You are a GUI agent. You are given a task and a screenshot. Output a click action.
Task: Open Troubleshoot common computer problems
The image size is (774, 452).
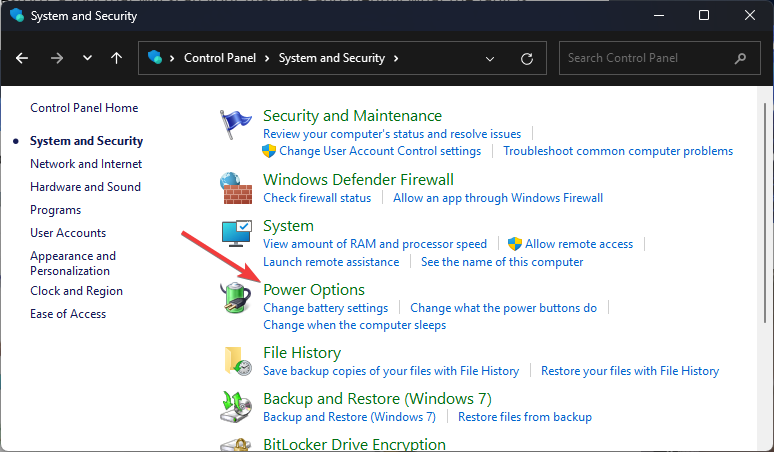point(618,151)
